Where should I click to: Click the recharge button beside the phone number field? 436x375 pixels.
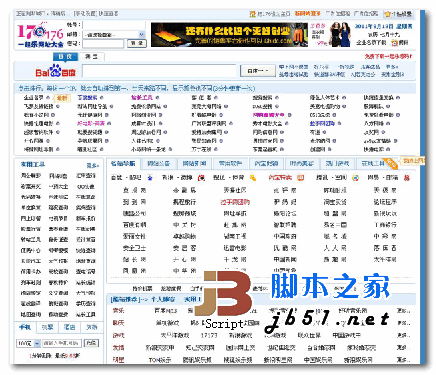tap(91, 343)
